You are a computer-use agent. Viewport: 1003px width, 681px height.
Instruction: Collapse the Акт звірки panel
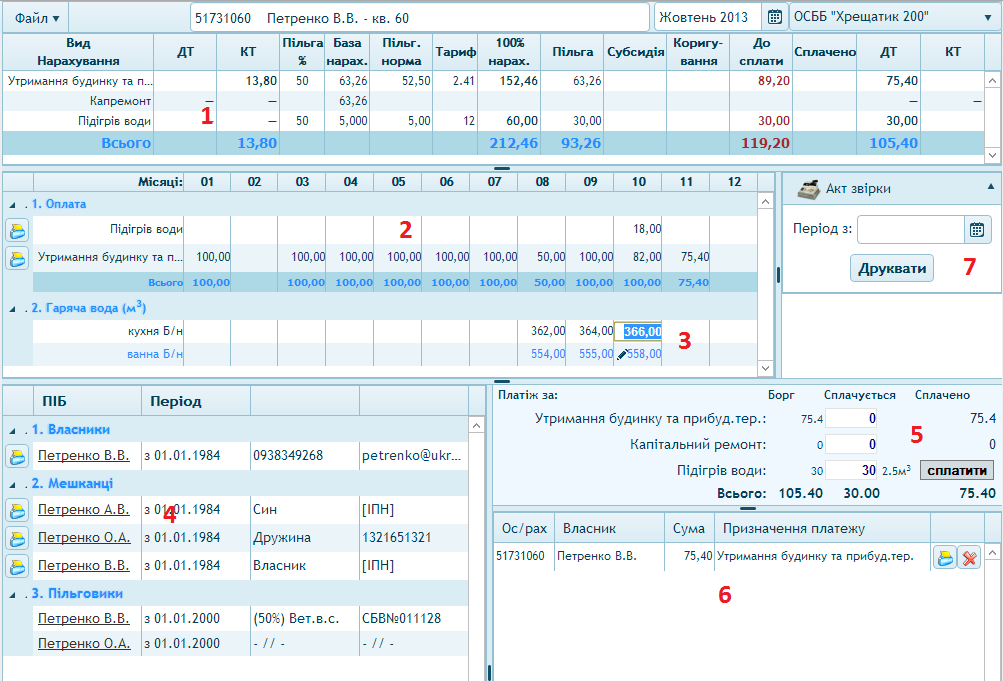click(x=990, y=187)
